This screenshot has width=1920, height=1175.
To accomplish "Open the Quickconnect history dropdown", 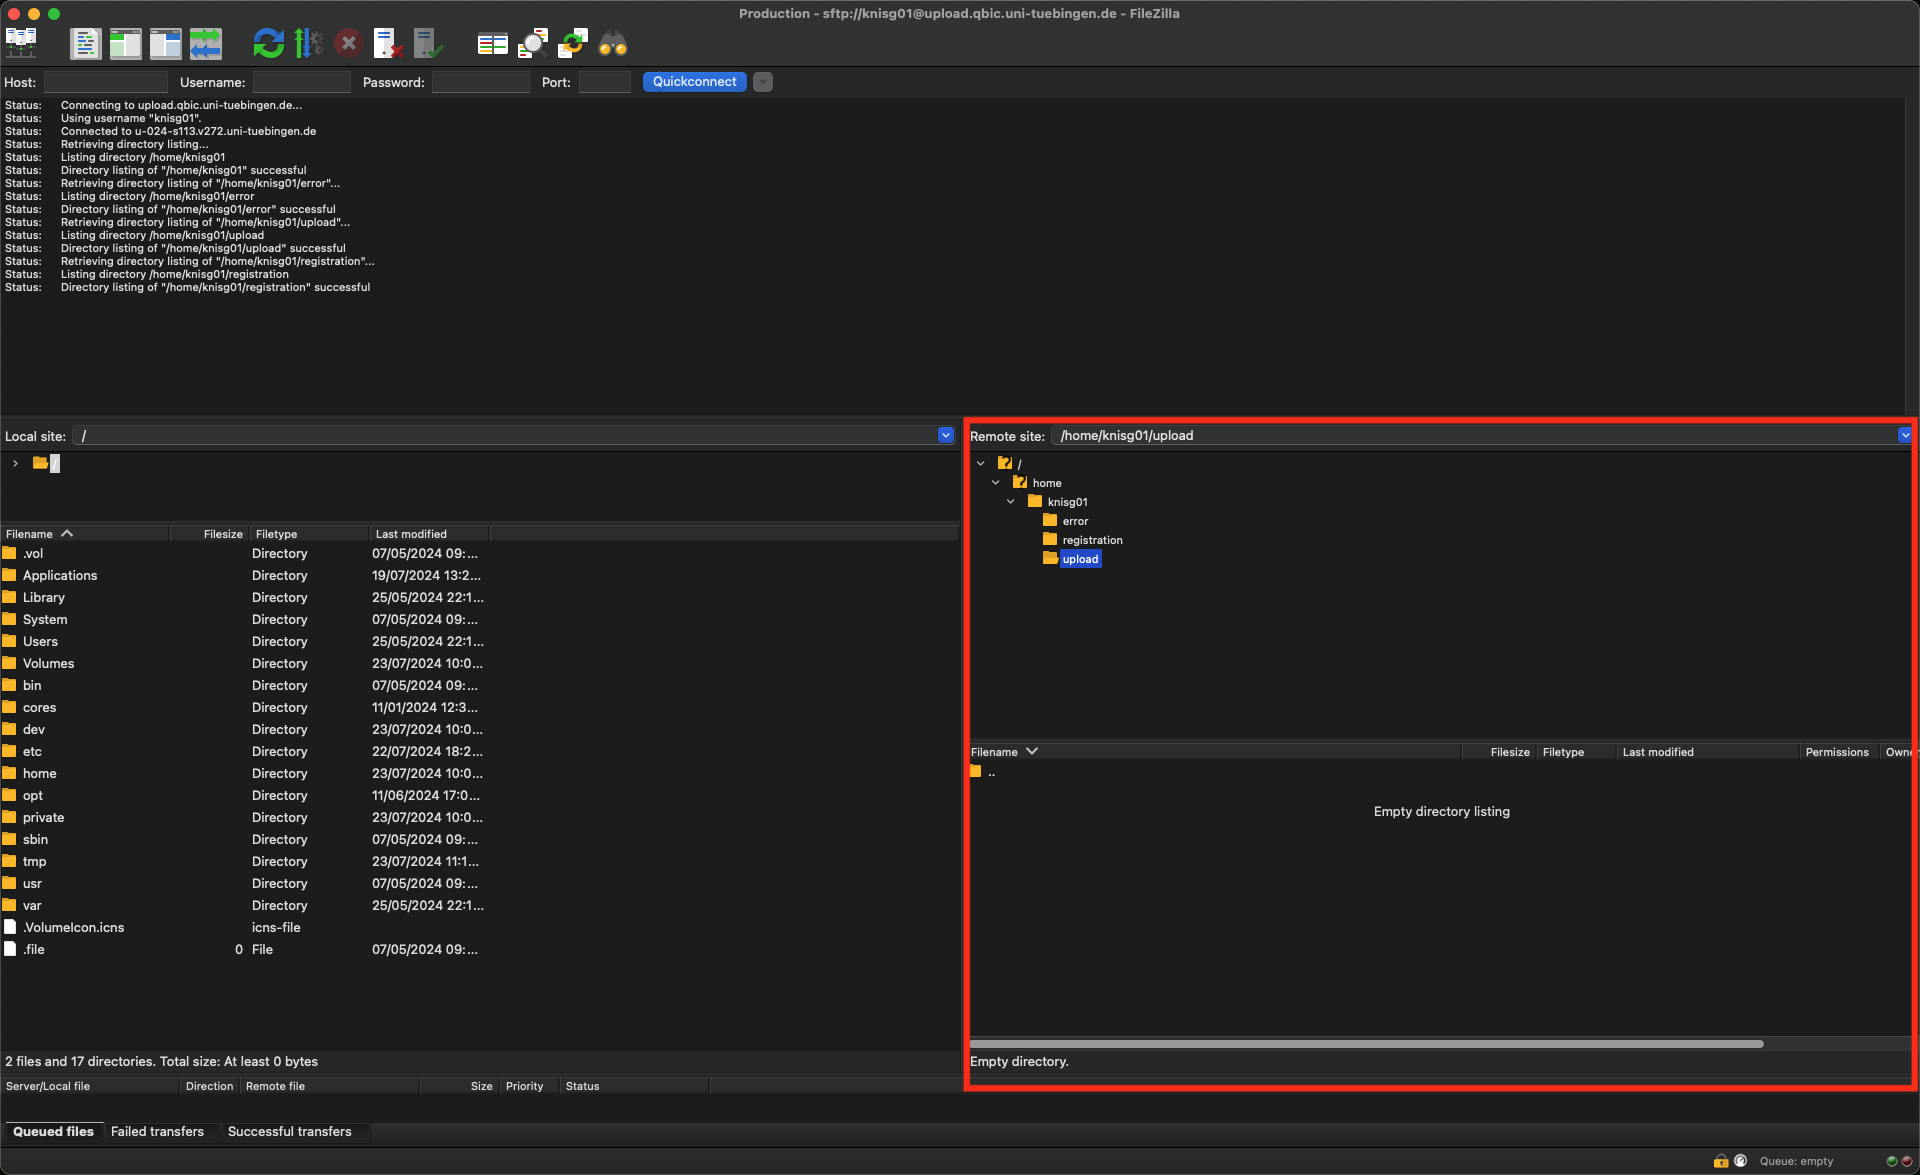I will 763,82.
